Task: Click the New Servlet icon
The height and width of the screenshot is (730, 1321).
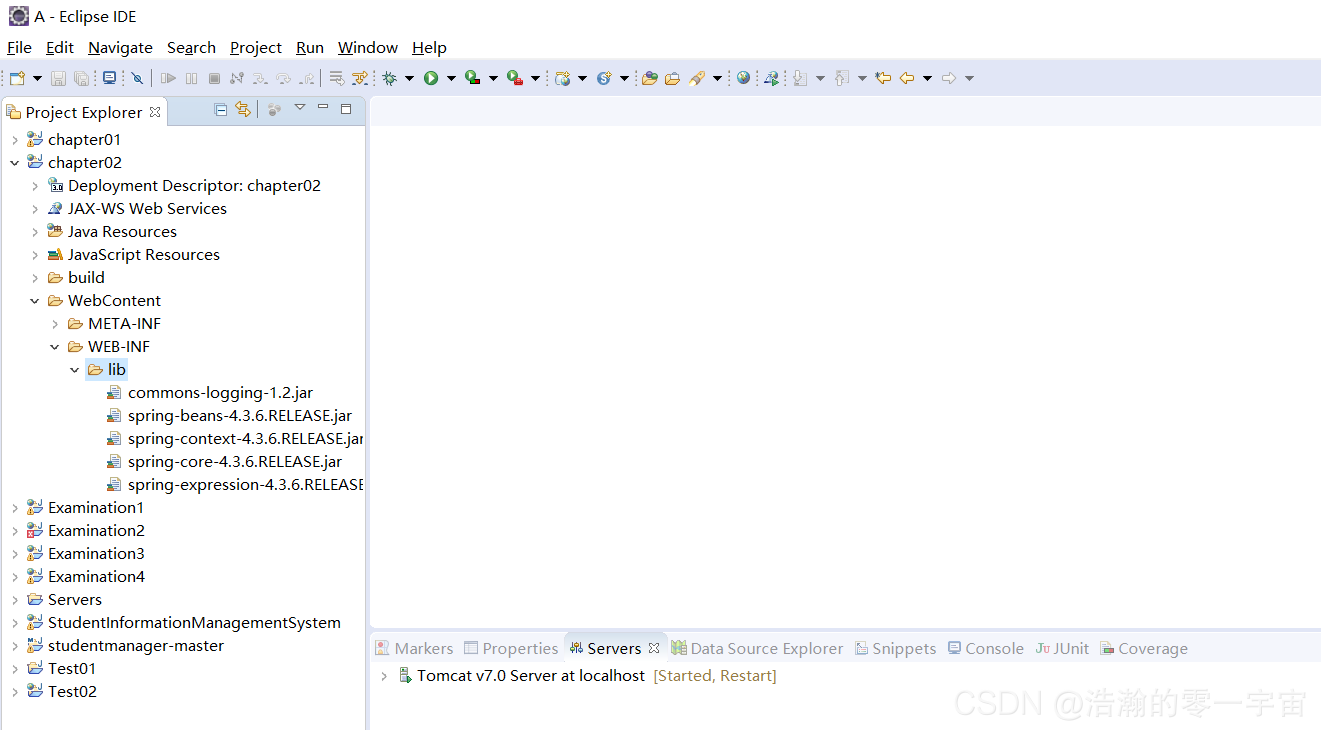Action: 604,78
